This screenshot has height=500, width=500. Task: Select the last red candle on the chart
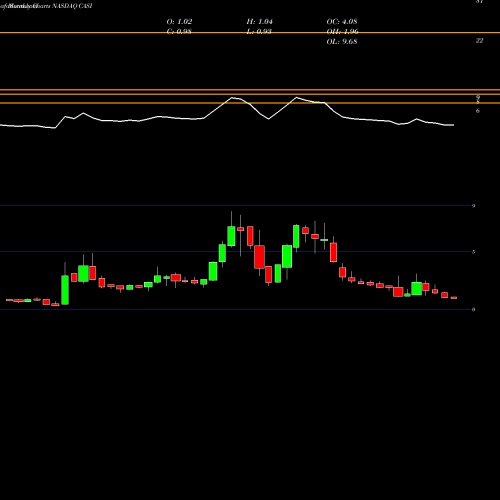click(x=454, y=298)
